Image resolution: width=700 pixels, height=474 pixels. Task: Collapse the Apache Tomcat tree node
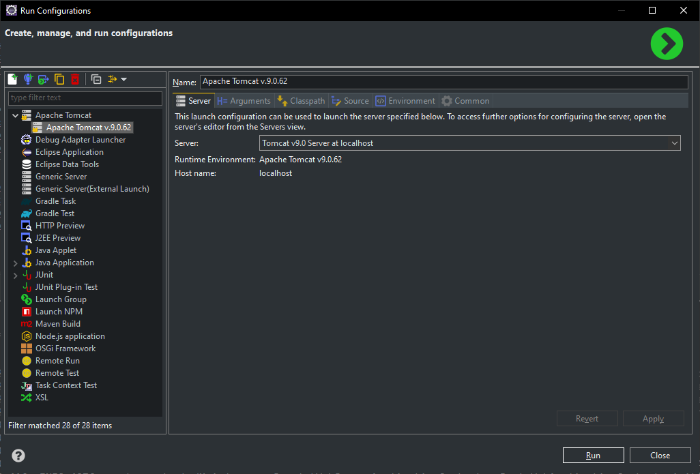14,116
